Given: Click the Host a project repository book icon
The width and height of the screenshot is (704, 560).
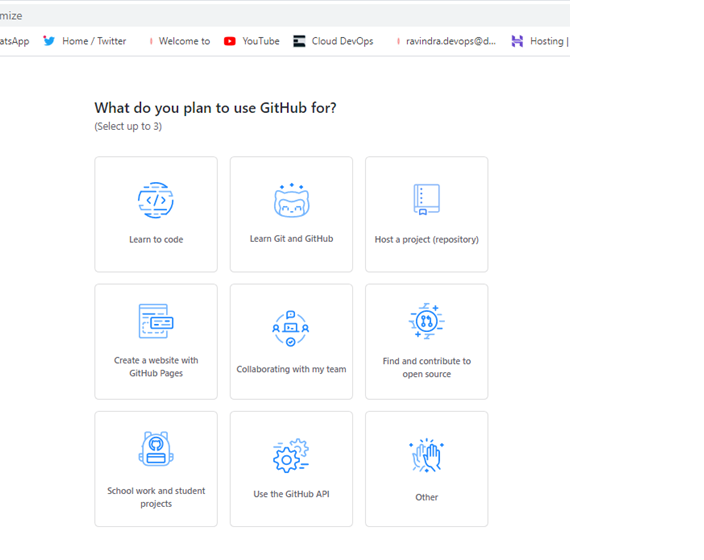Looking at the screenshot, I should click(x=427, y=200).
